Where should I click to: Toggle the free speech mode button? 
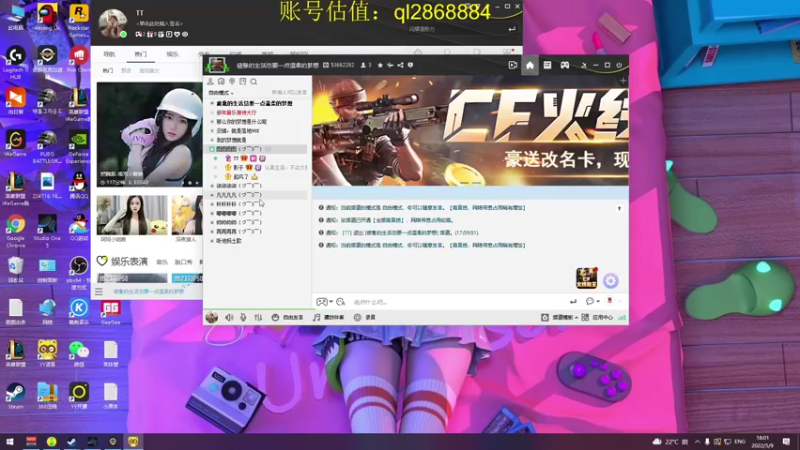coord(287,317)
